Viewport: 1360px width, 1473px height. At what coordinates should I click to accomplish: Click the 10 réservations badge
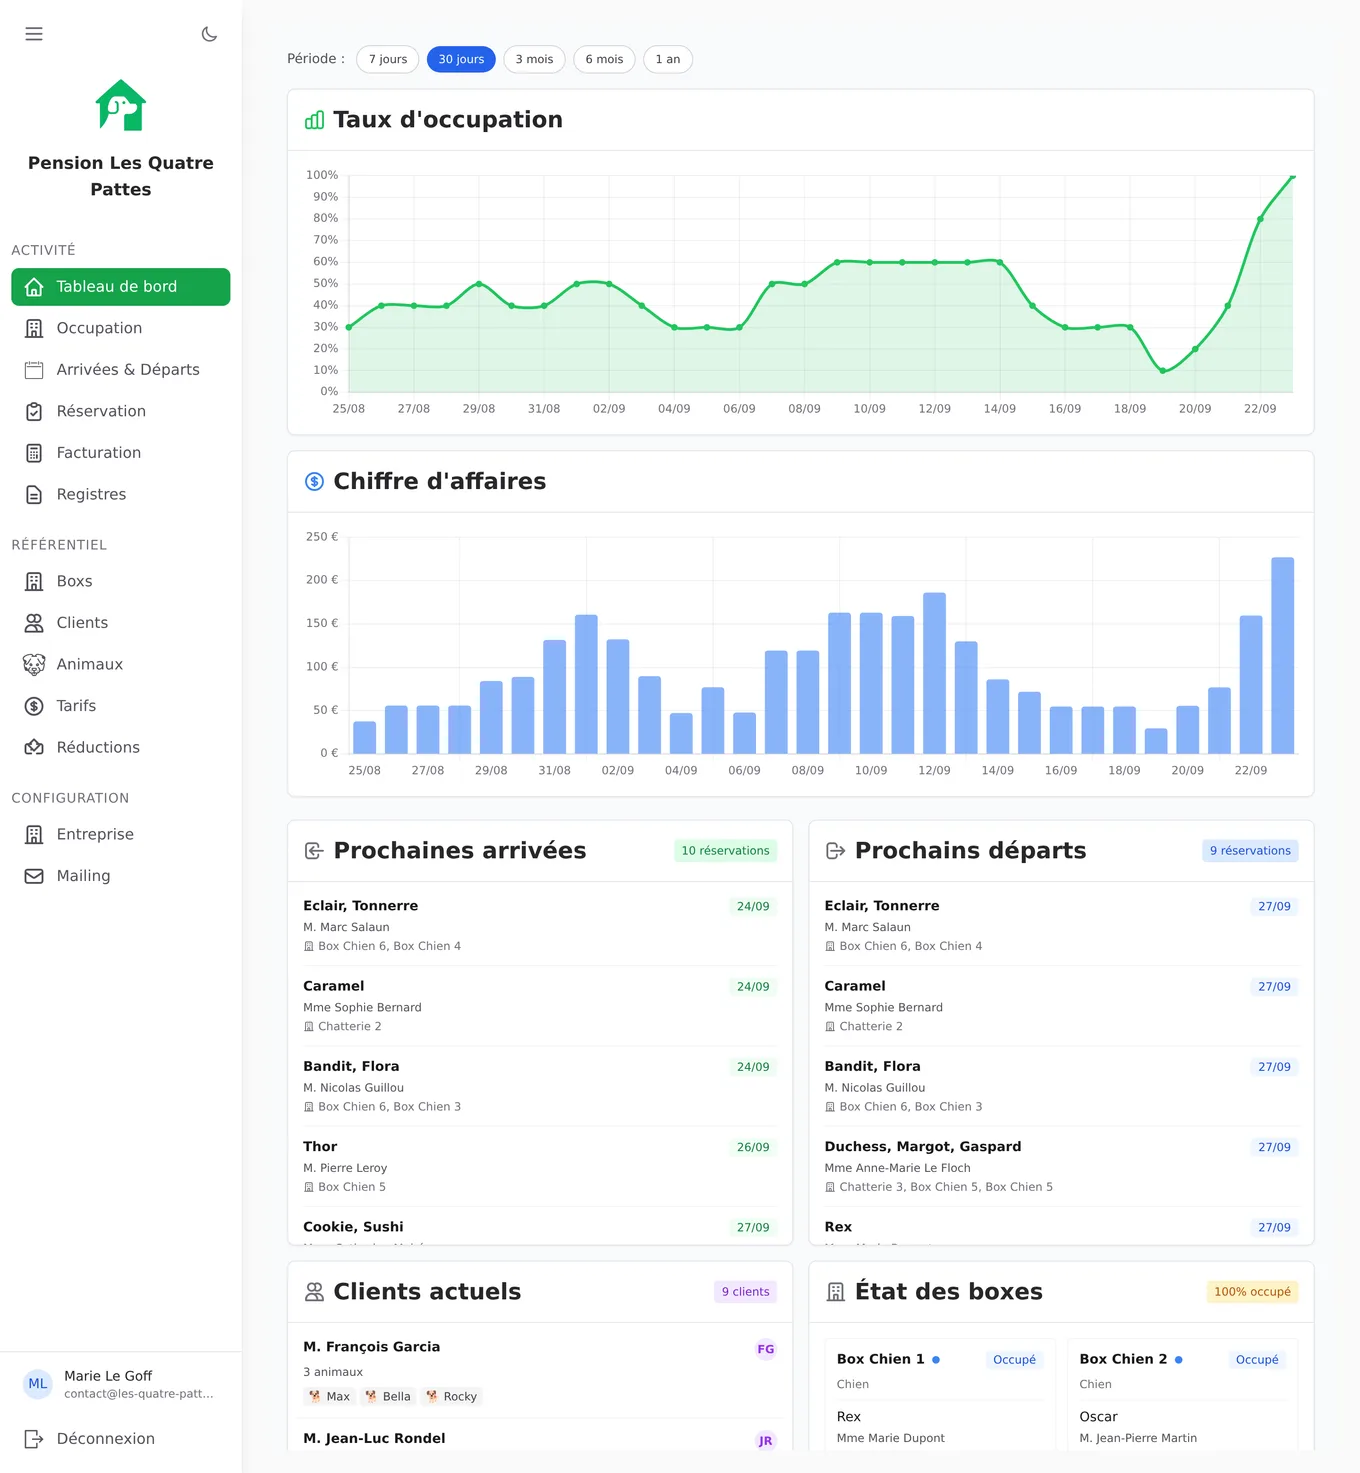(x=725, y=851)
